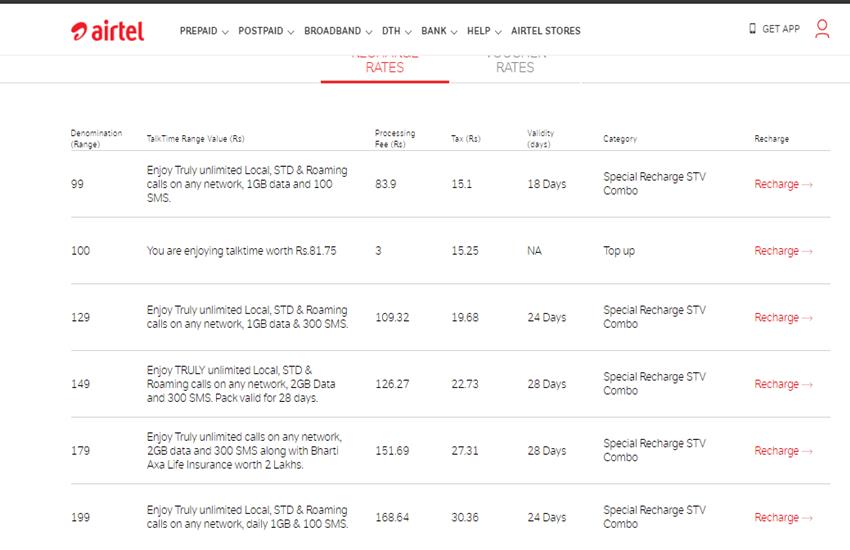Screen dimensions: 850x550
Task: Recharge the 100 top up plan
Action: click(783, 251)
